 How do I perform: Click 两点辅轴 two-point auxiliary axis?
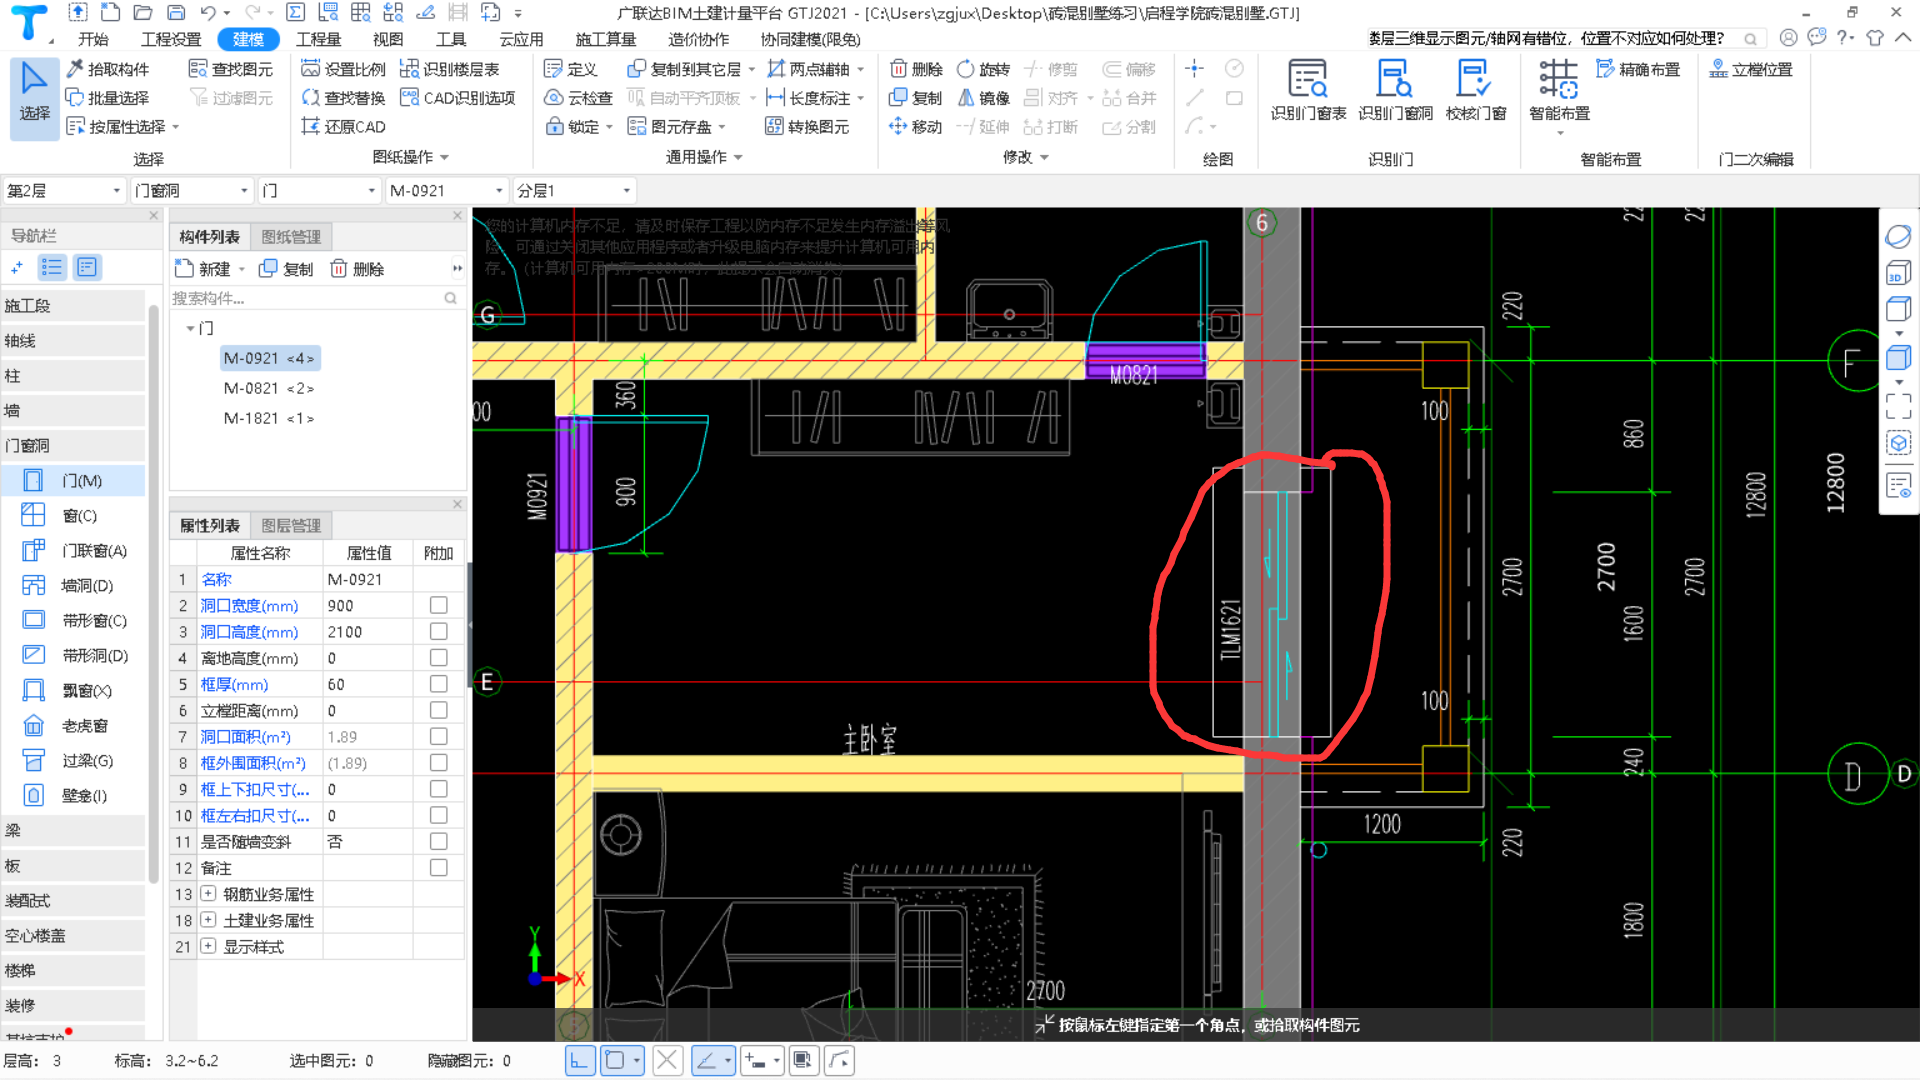(x=808, y=69)
